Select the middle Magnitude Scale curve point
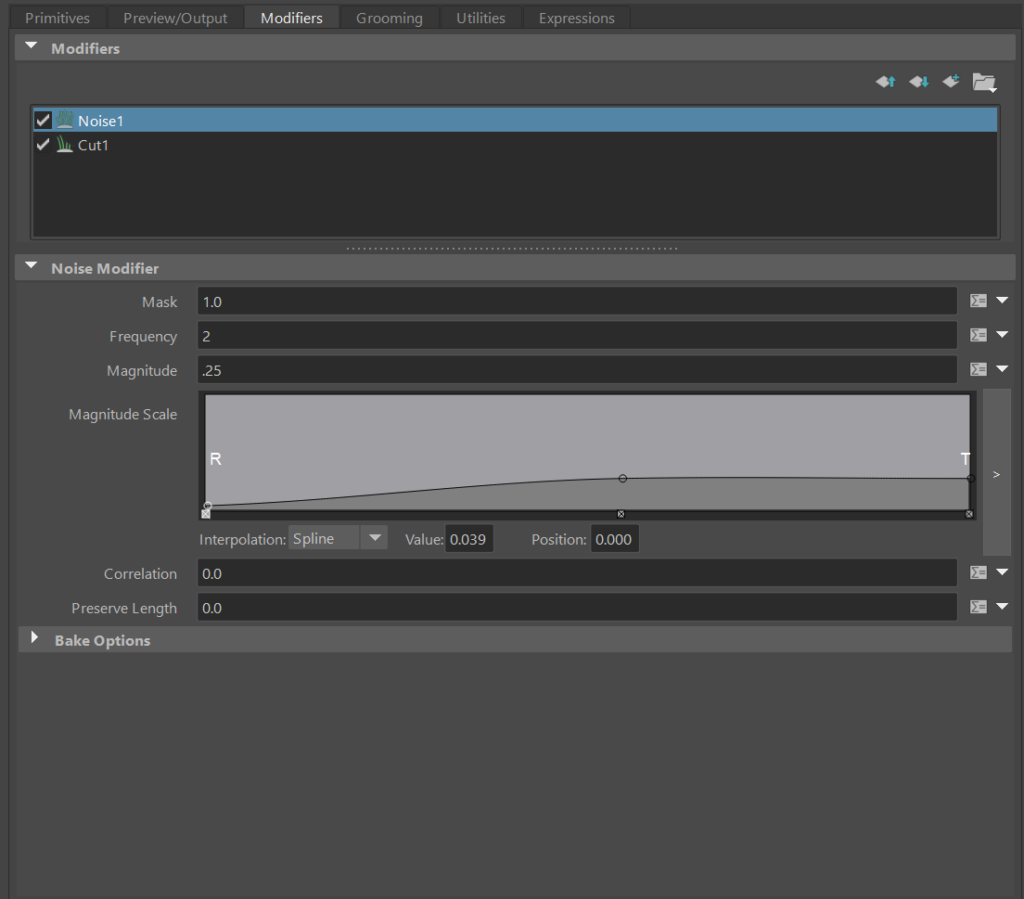Image resolution: width=1024 pixels, height=899 pixels. 622,479
